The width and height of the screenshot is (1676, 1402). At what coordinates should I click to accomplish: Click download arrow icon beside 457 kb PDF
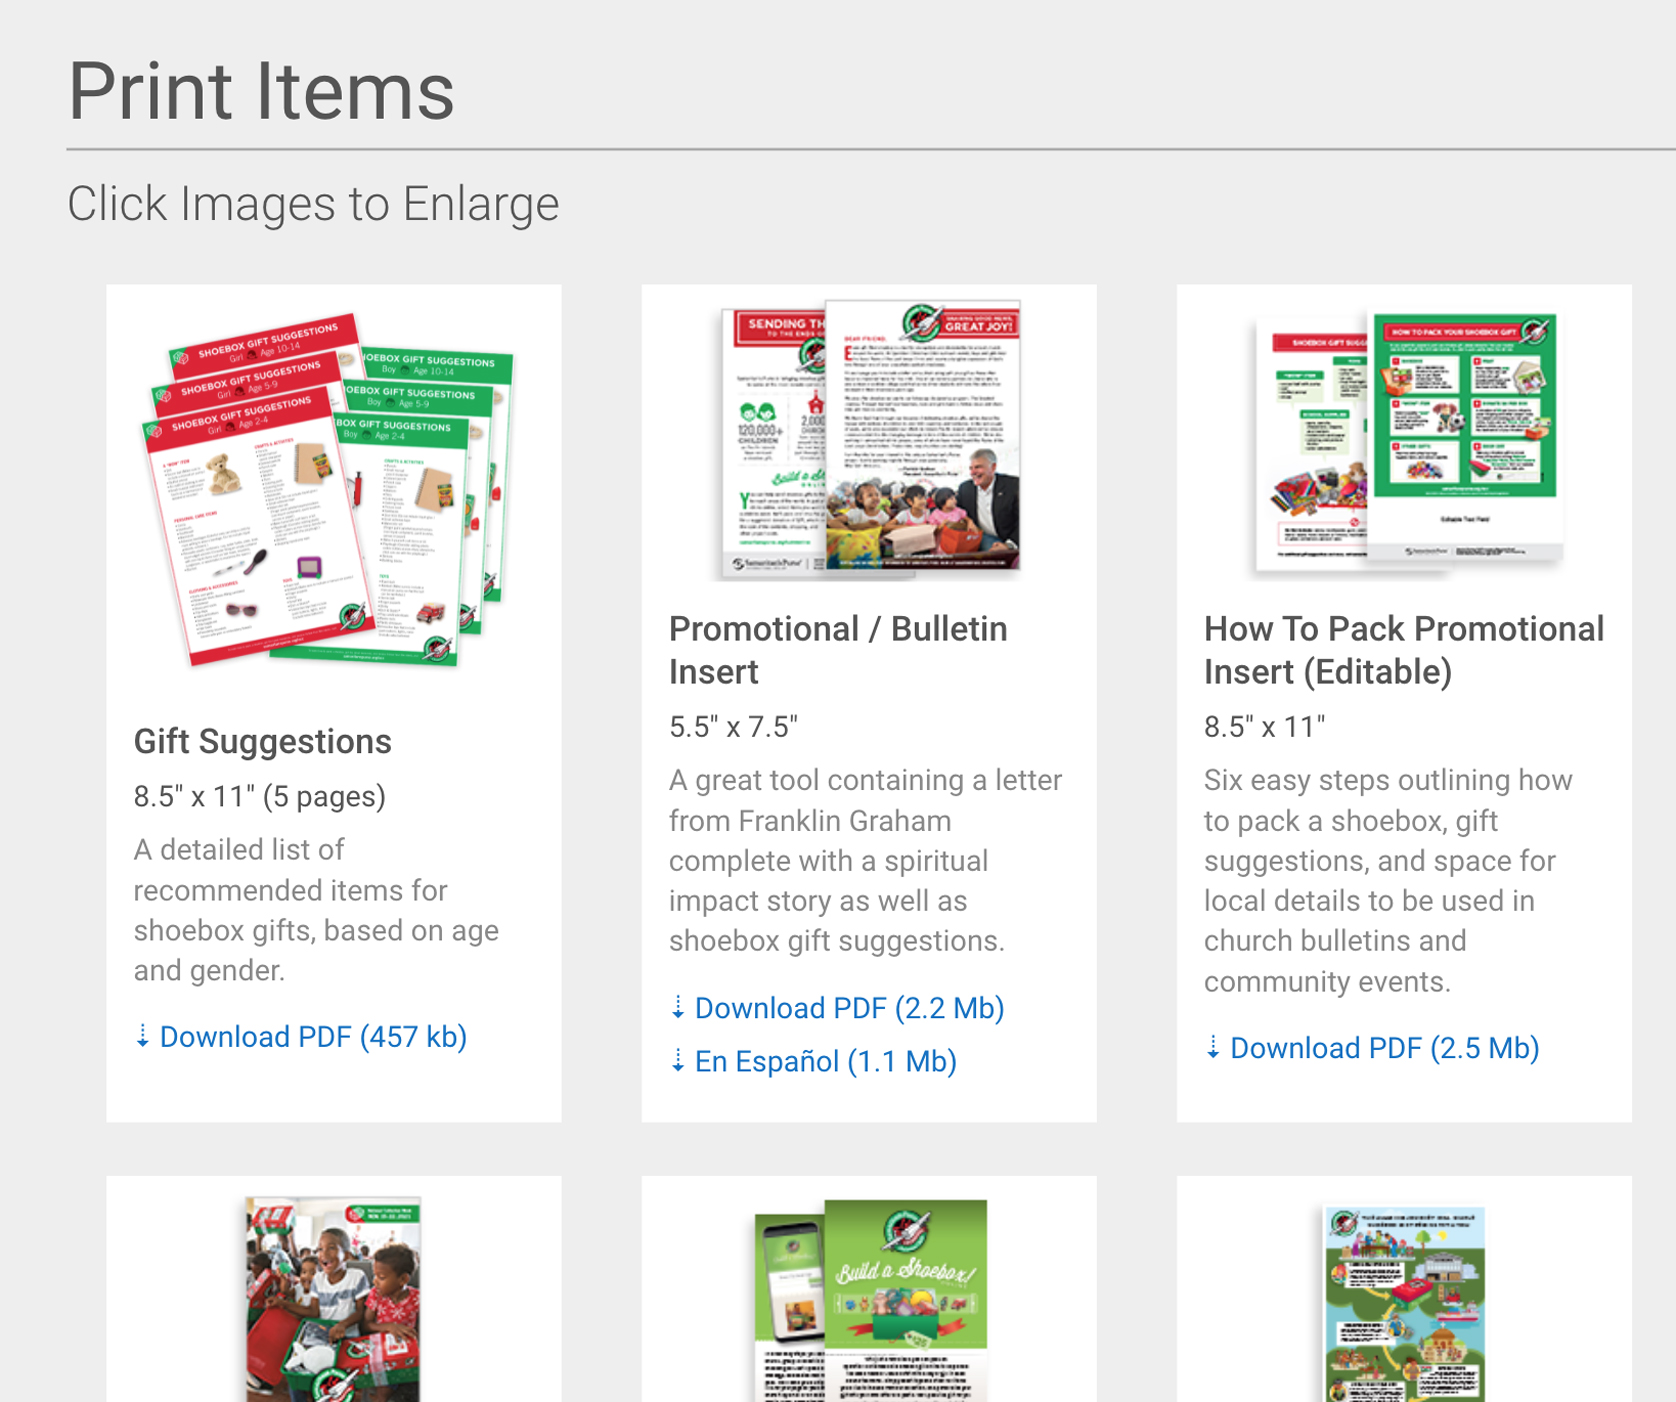(x=142, y=1037)
